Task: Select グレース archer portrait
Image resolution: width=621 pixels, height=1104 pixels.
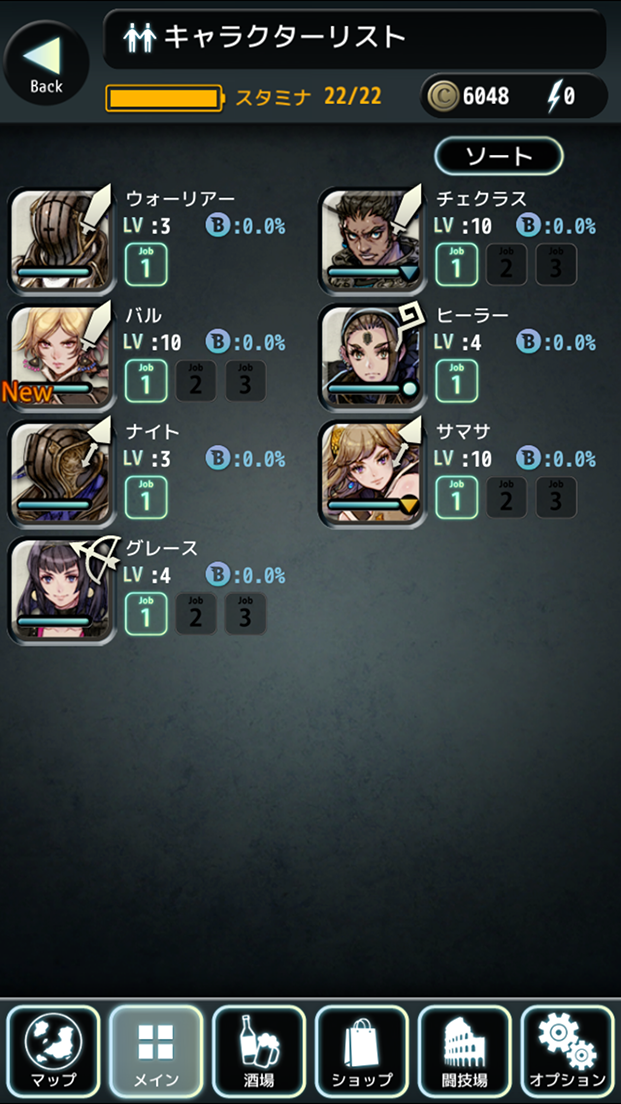Action: tap(61, 591)
